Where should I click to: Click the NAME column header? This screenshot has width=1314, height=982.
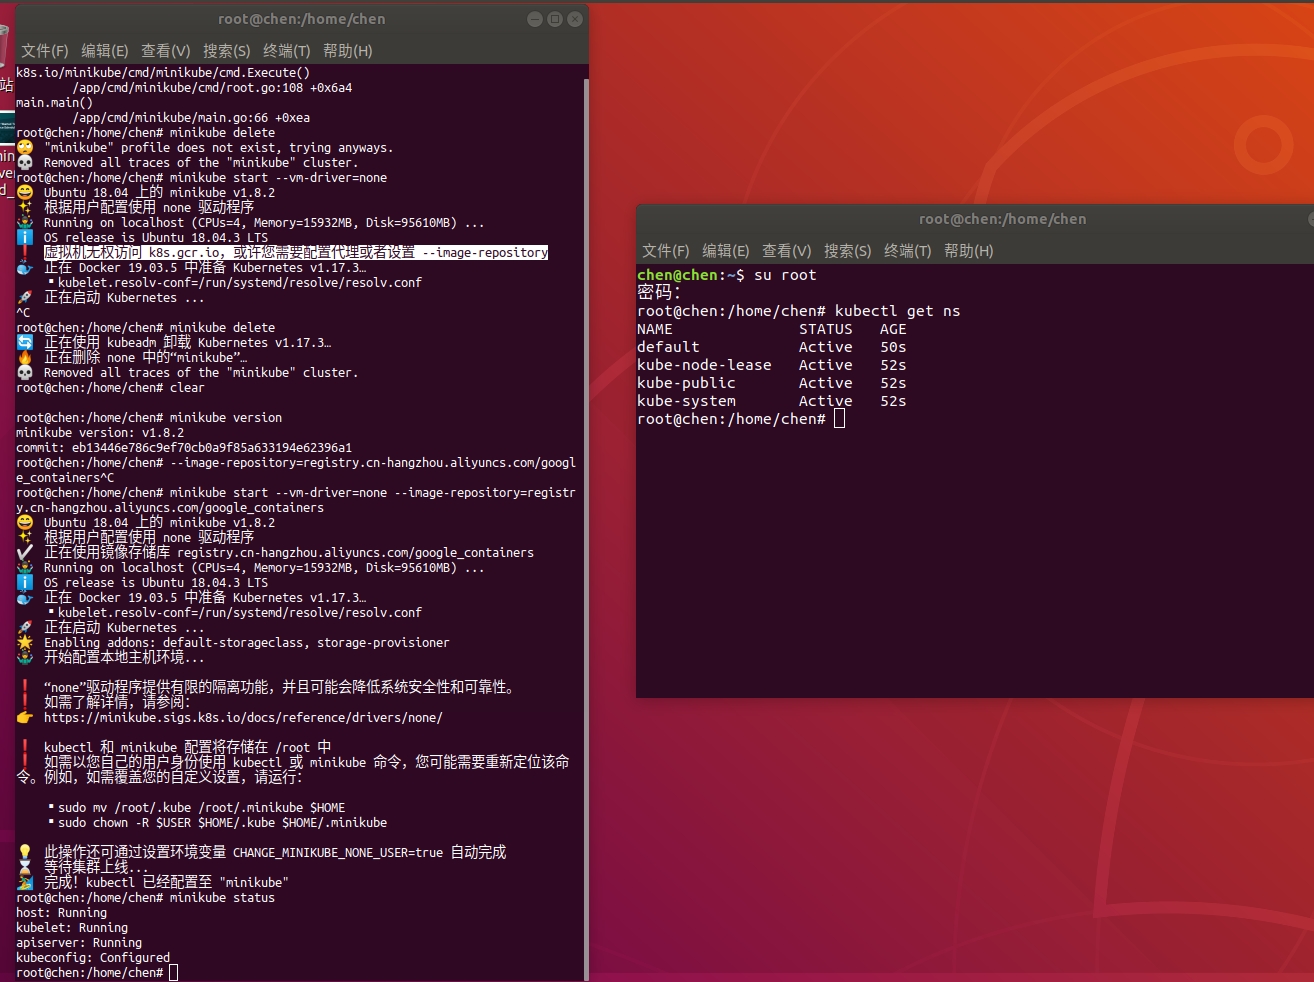[x=655, y=329]
